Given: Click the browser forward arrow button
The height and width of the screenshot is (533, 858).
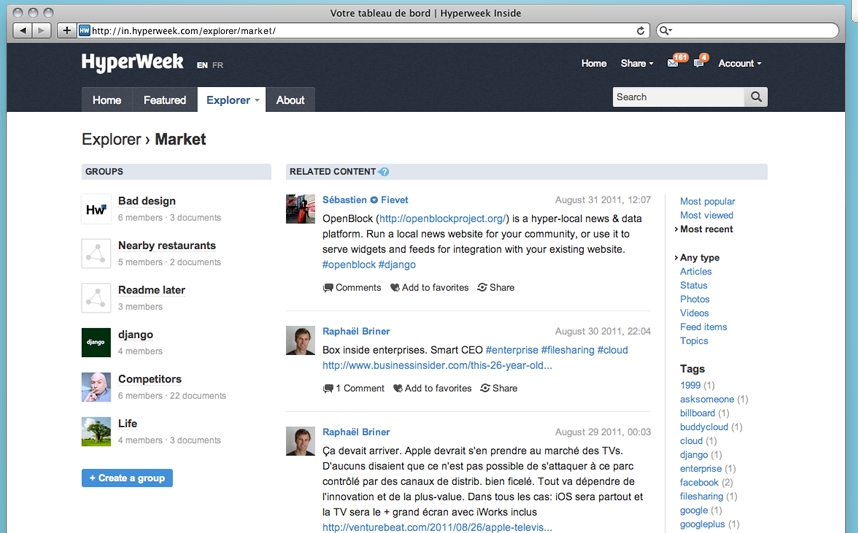Looking at the screenshot, I should (x=41, y=31).
